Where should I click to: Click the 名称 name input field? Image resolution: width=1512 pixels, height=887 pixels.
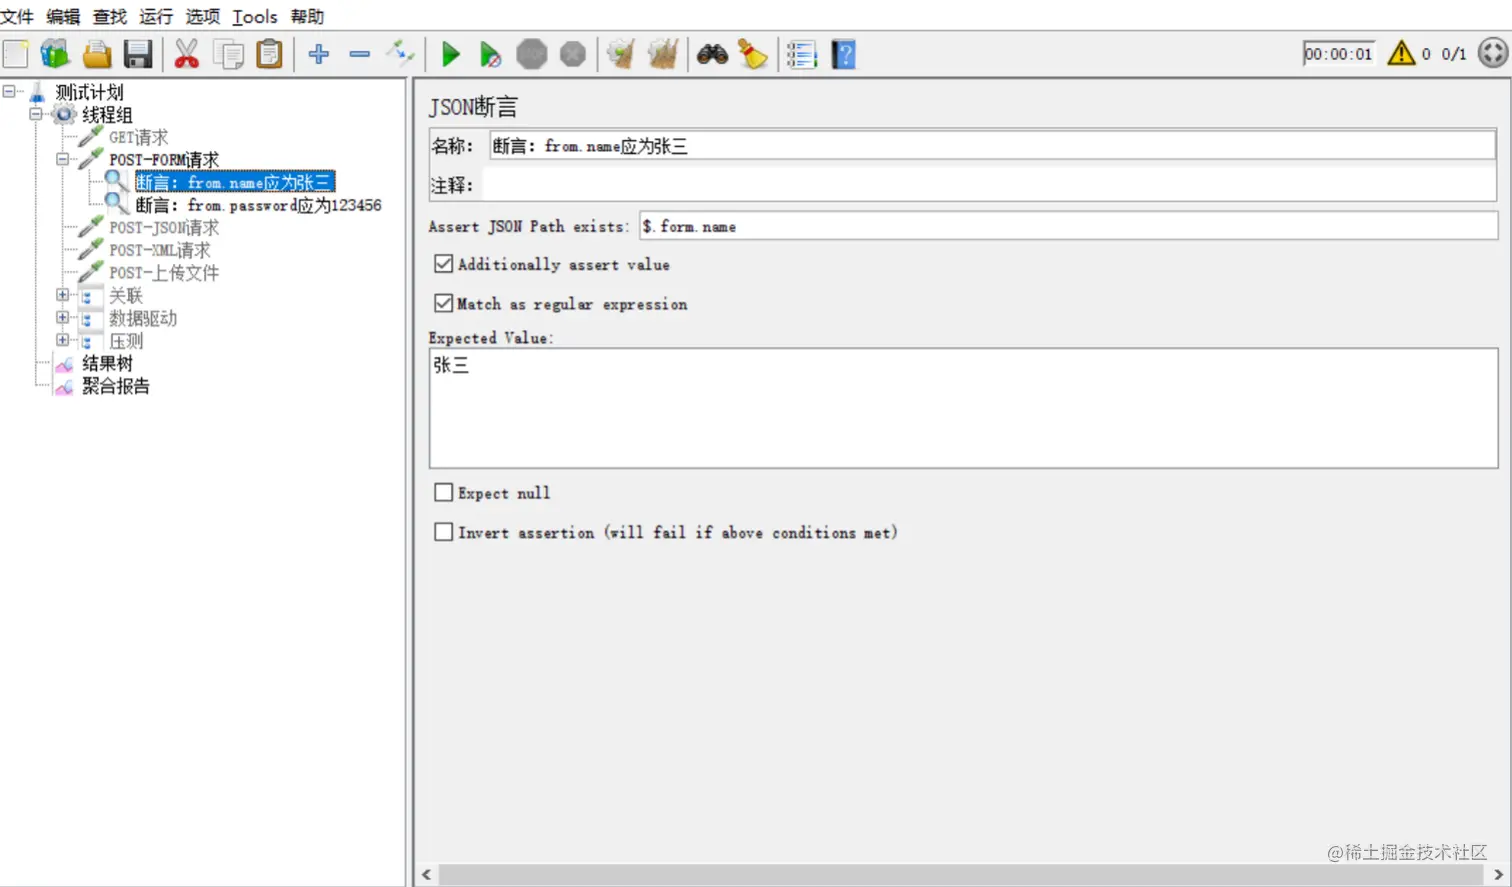click(992, 146)
